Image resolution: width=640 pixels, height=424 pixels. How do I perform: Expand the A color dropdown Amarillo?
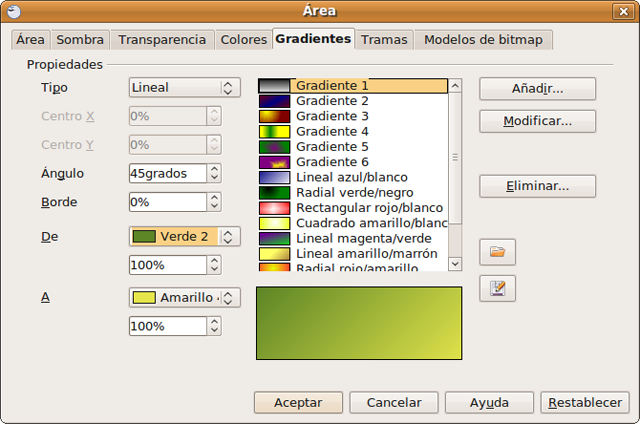click(185, 297)
